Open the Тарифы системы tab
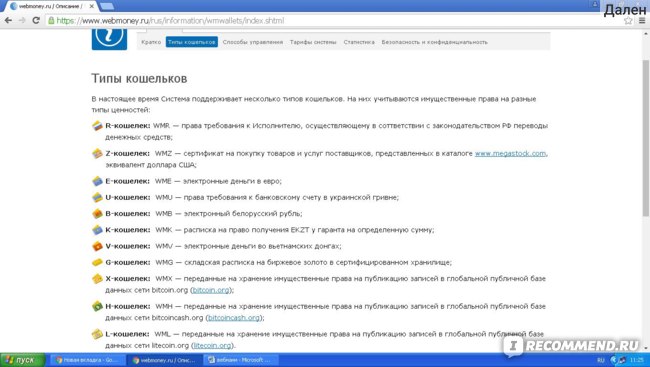Screen dimensions: 650x367 coord(313,42)
